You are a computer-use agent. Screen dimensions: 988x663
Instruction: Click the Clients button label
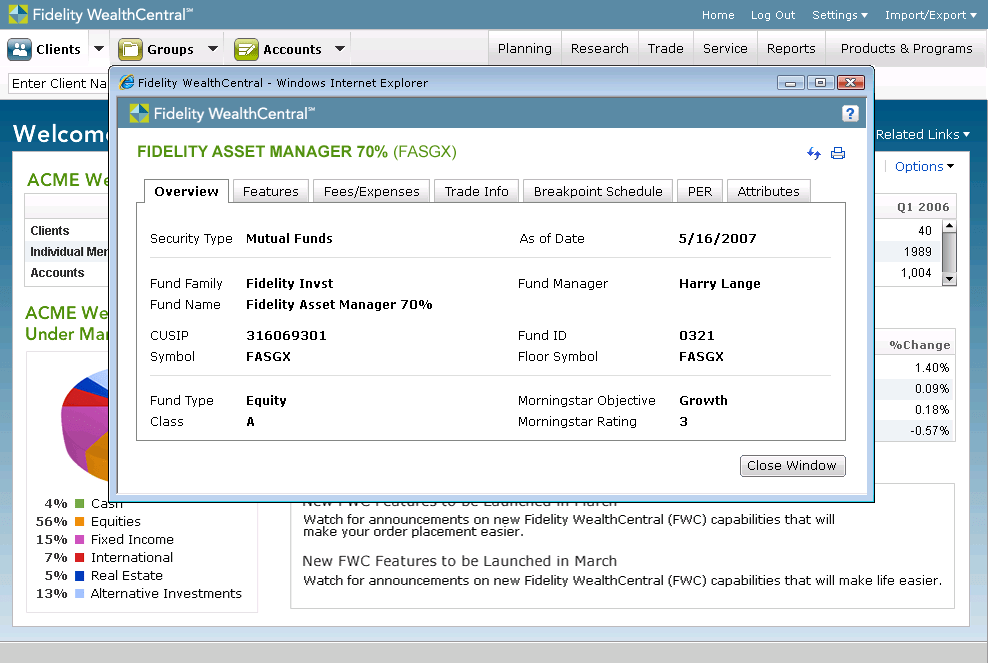click(x=59, y=49)
